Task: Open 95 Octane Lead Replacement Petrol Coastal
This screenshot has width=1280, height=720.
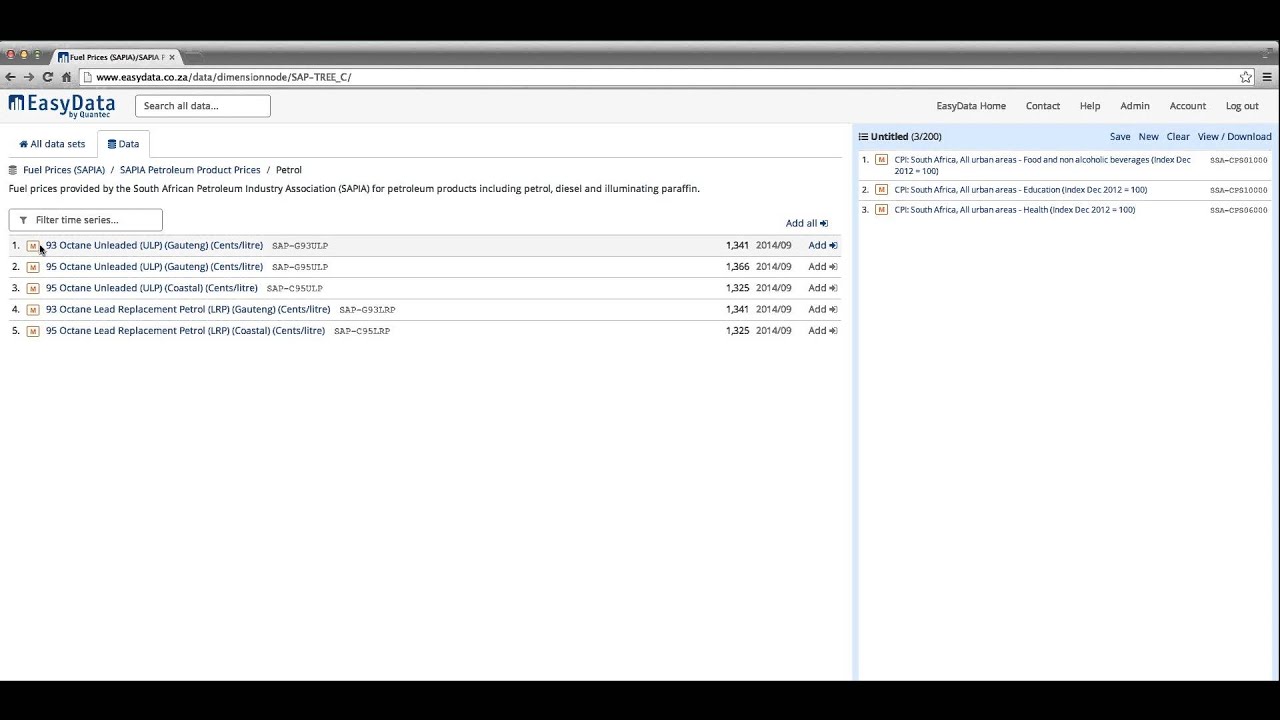Action: (x=185, y=331)
